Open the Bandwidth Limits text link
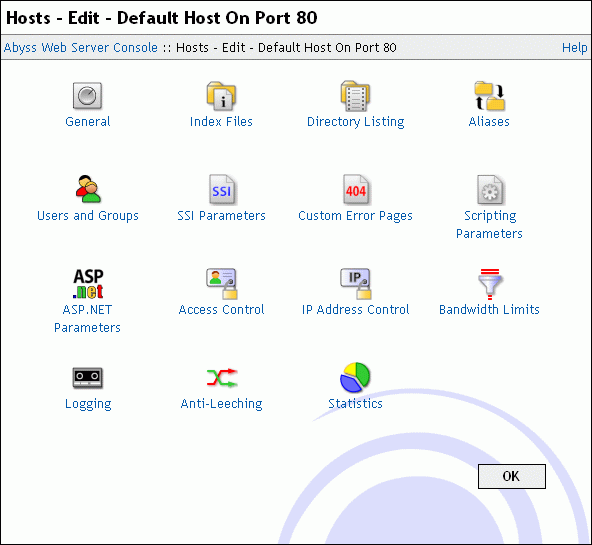This screenshot has width=592, height=545. point(489,309)
